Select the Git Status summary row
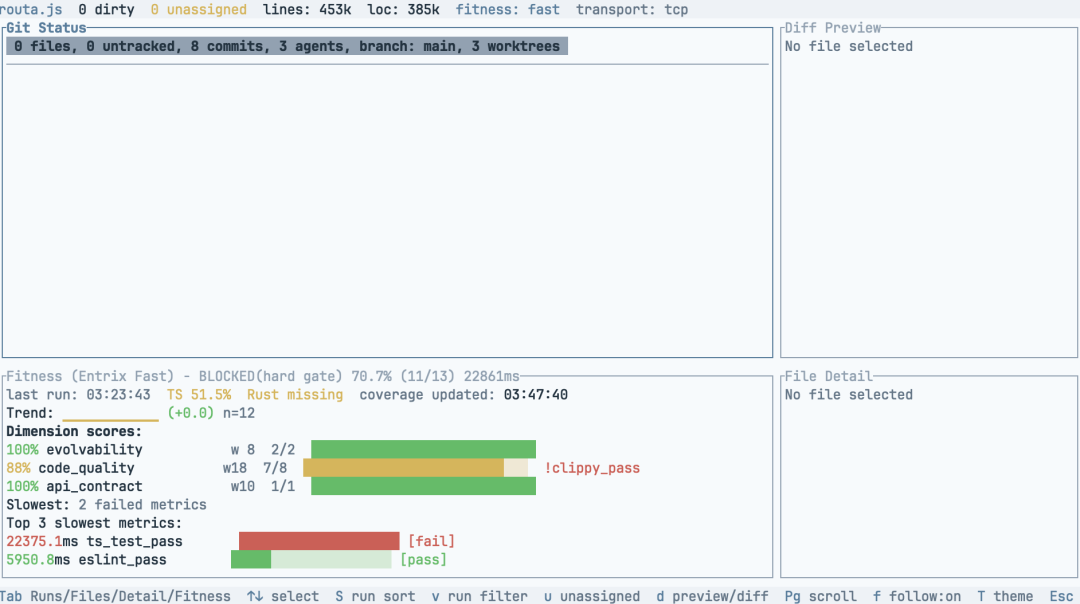The image size is (1080, 604). [x=287, y=46]
